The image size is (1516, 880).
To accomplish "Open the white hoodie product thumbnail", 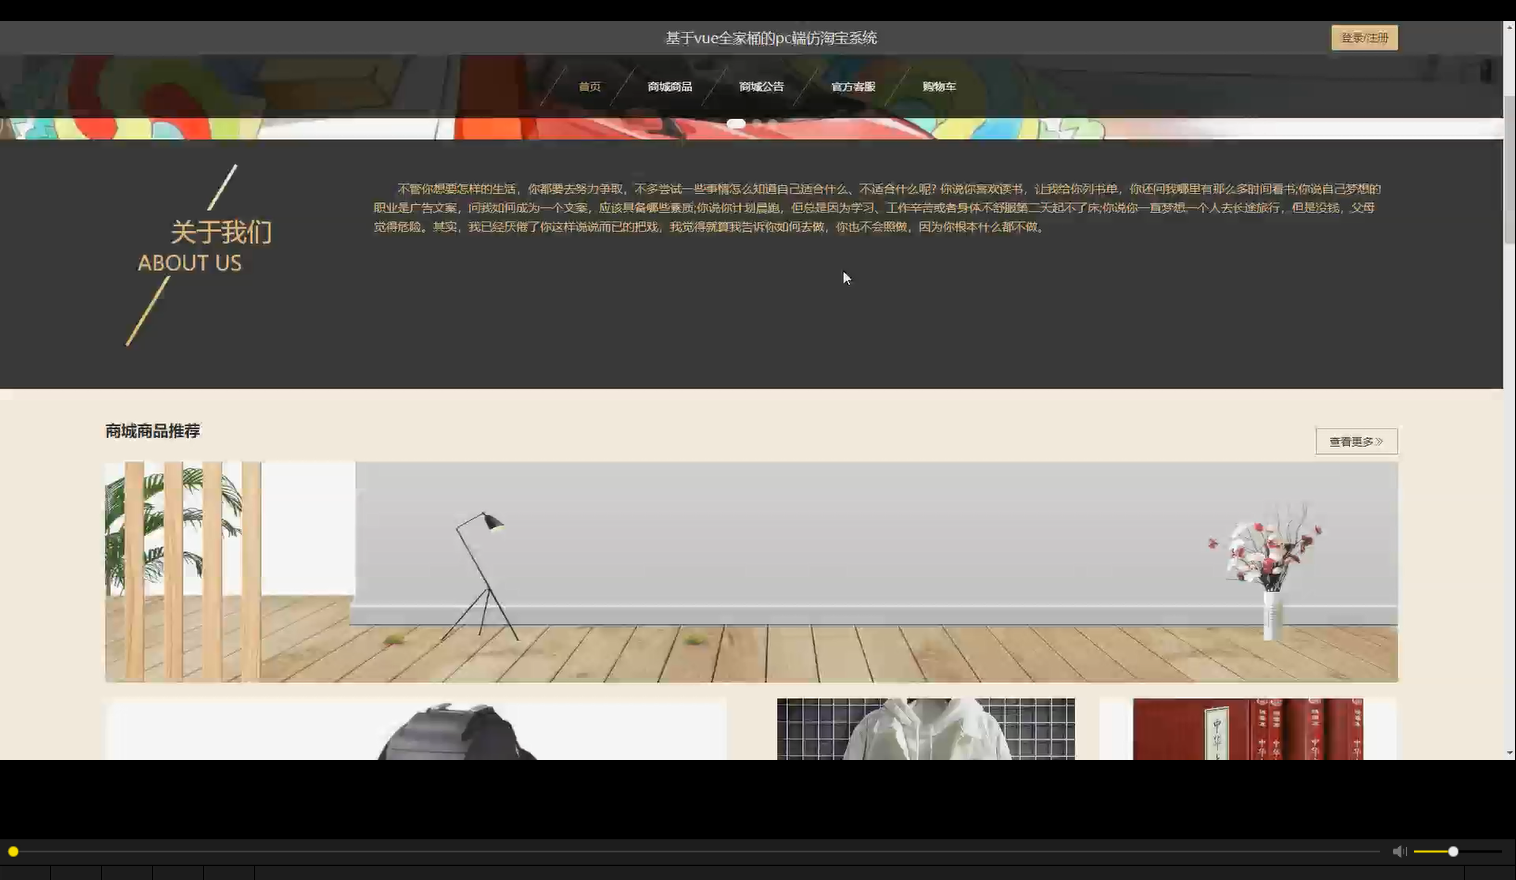I will tap(925, 729).
